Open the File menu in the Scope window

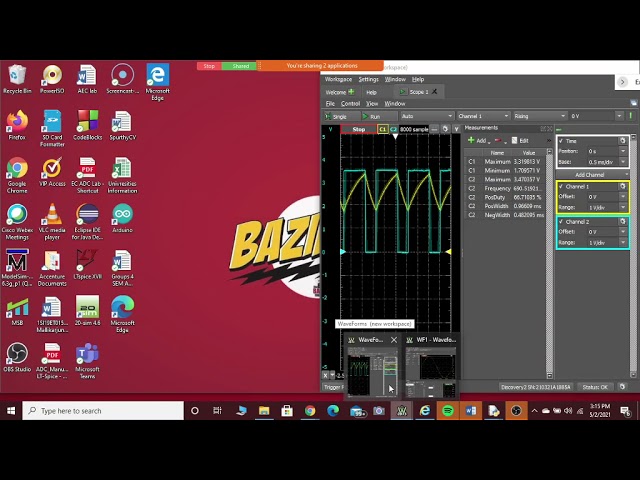330,104
